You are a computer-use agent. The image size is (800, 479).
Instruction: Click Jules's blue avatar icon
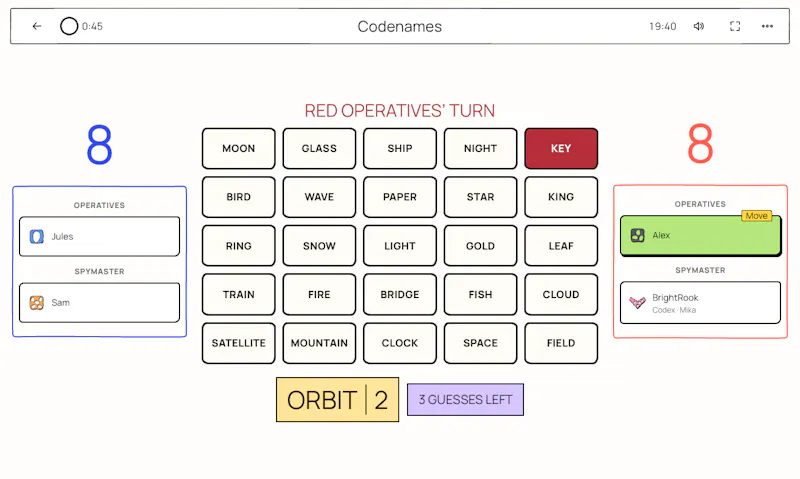(x=37, y=237)
